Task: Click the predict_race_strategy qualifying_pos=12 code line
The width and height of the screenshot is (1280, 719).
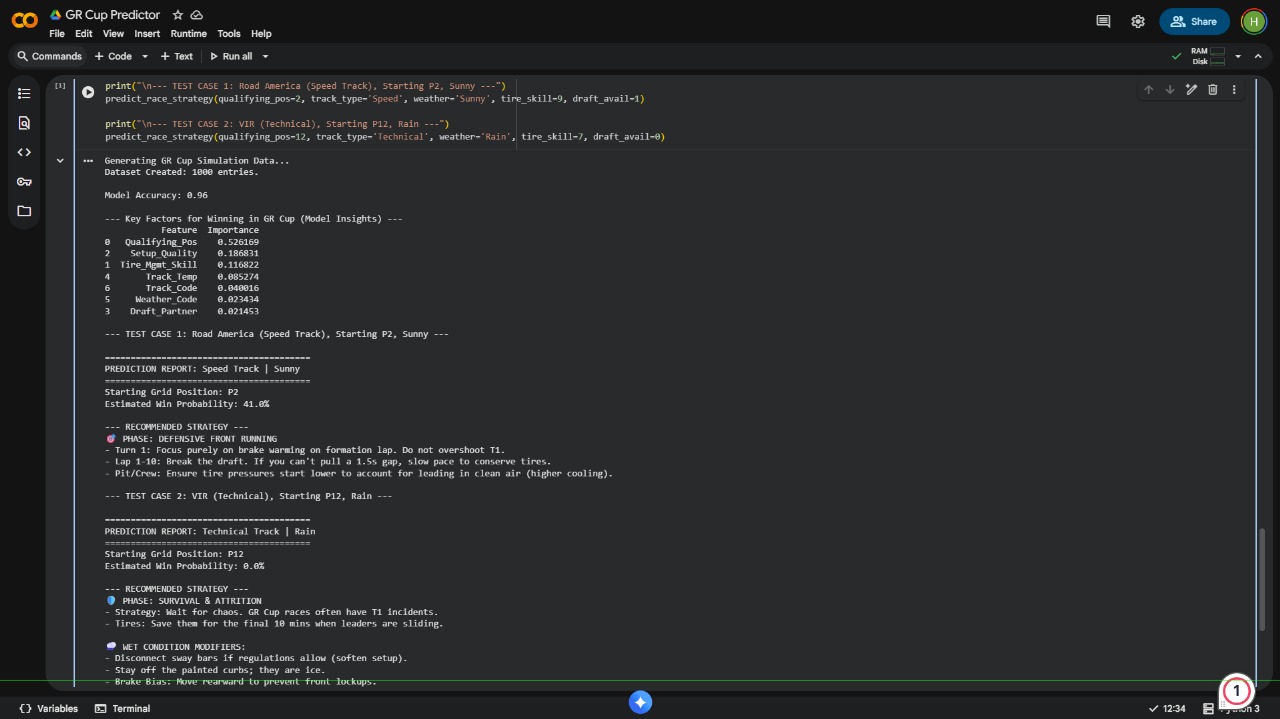Action: click(x=385, y=136)
